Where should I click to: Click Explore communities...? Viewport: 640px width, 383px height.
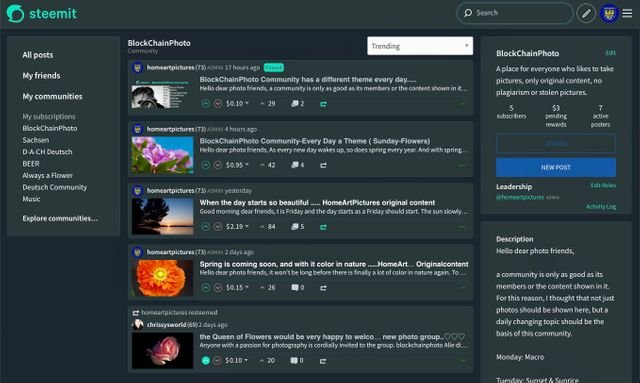click(x=60, y=218)
